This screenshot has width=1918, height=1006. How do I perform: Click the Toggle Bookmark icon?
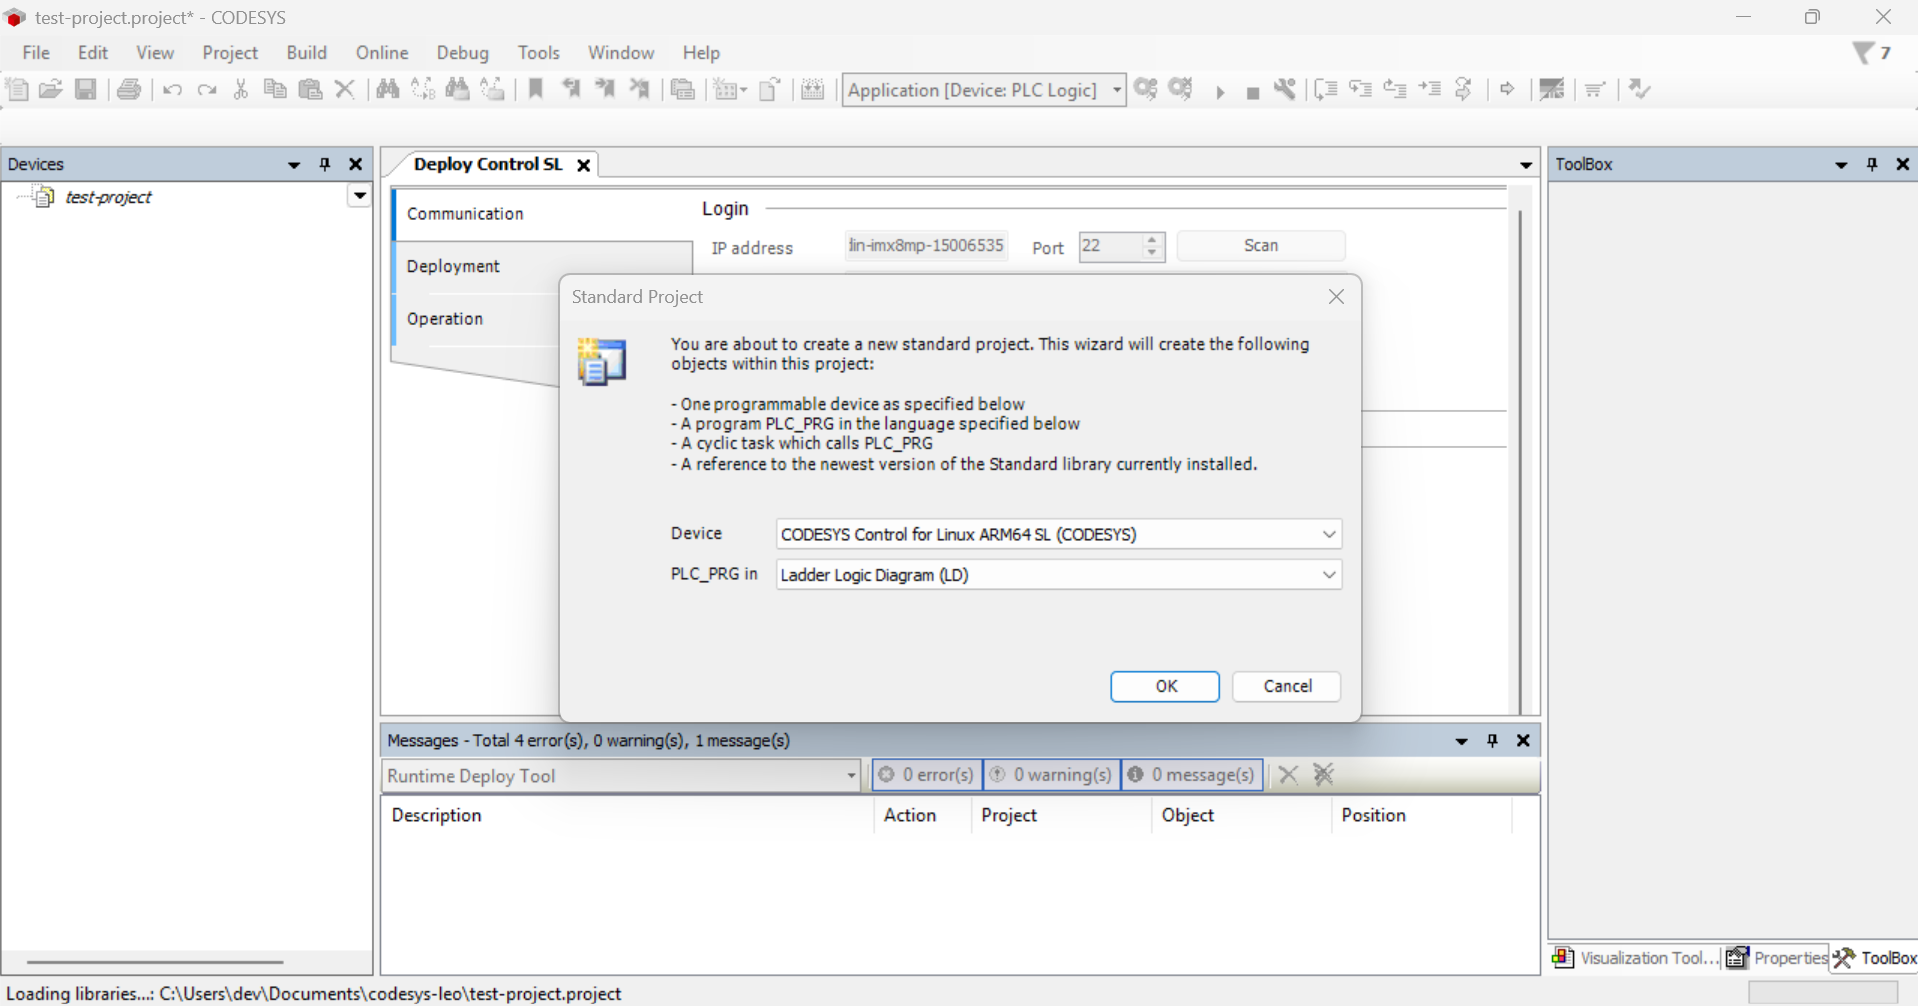pyautogui.click(x=536, y=90)
